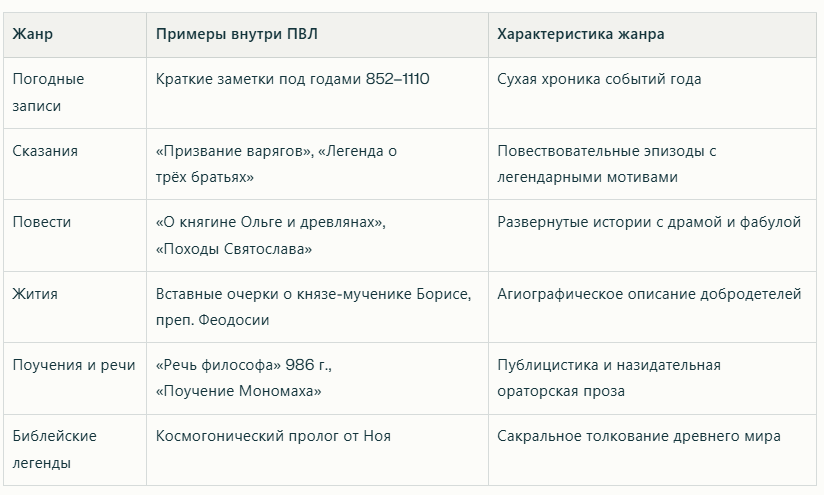This screenshot has width=824, height=495.
Task: Click the «О княгине Ольге и древлянах» cell
Action: click(270, 235)
